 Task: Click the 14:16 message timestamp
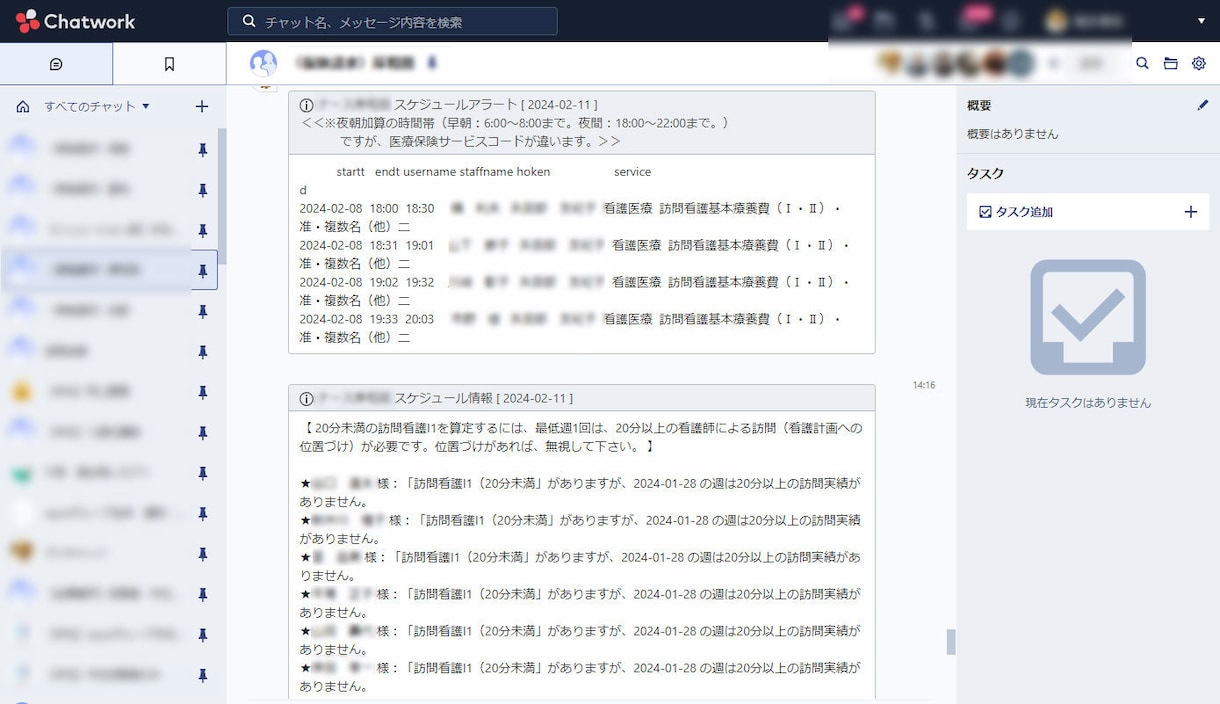pos(923,385)
